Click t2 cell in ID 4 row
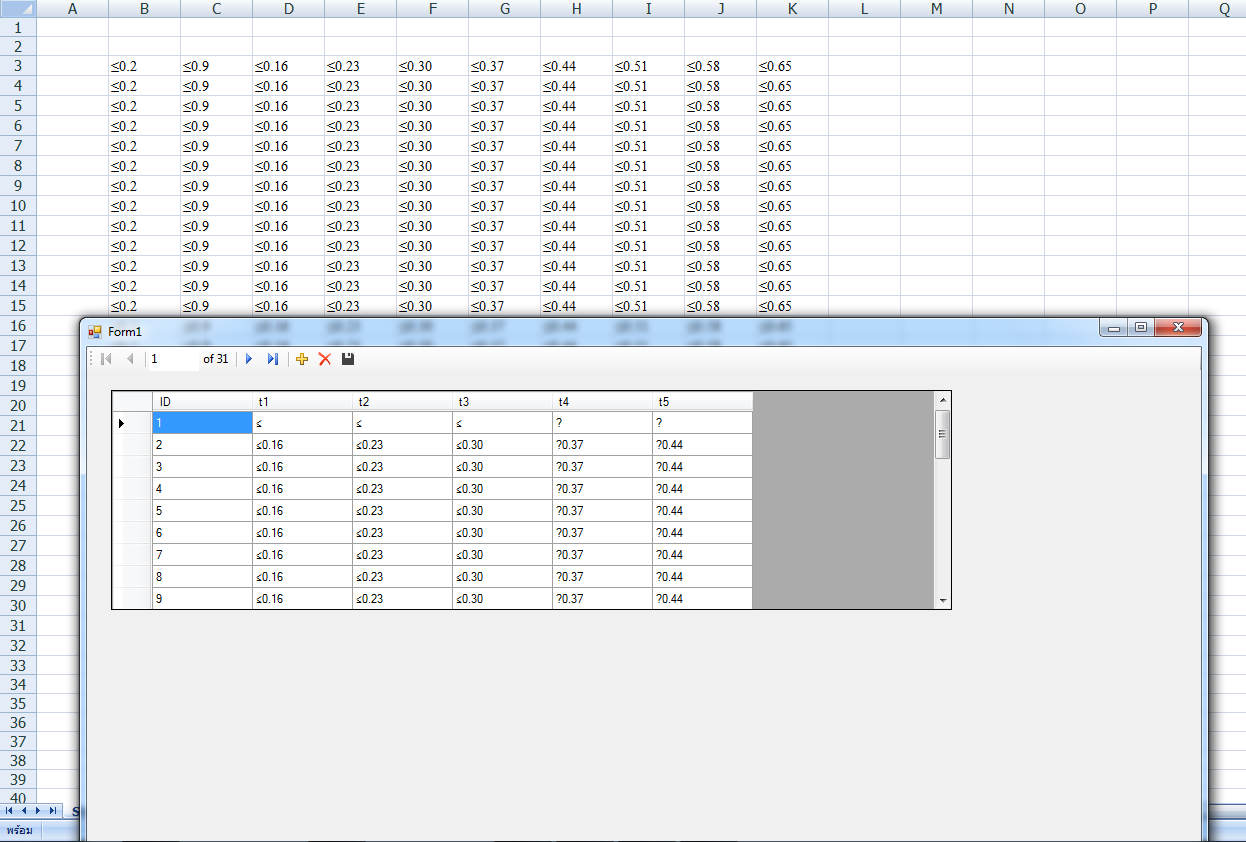Screen dimensions: 1246x842 point(402,489)
